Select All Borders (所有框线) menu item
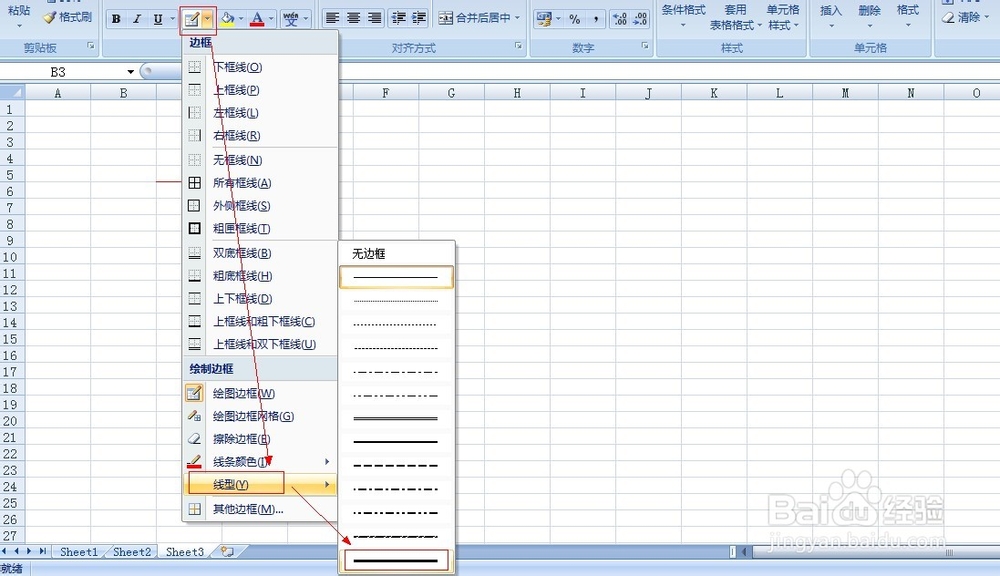Screen dimensions: 1000x576 coord(260,183)
